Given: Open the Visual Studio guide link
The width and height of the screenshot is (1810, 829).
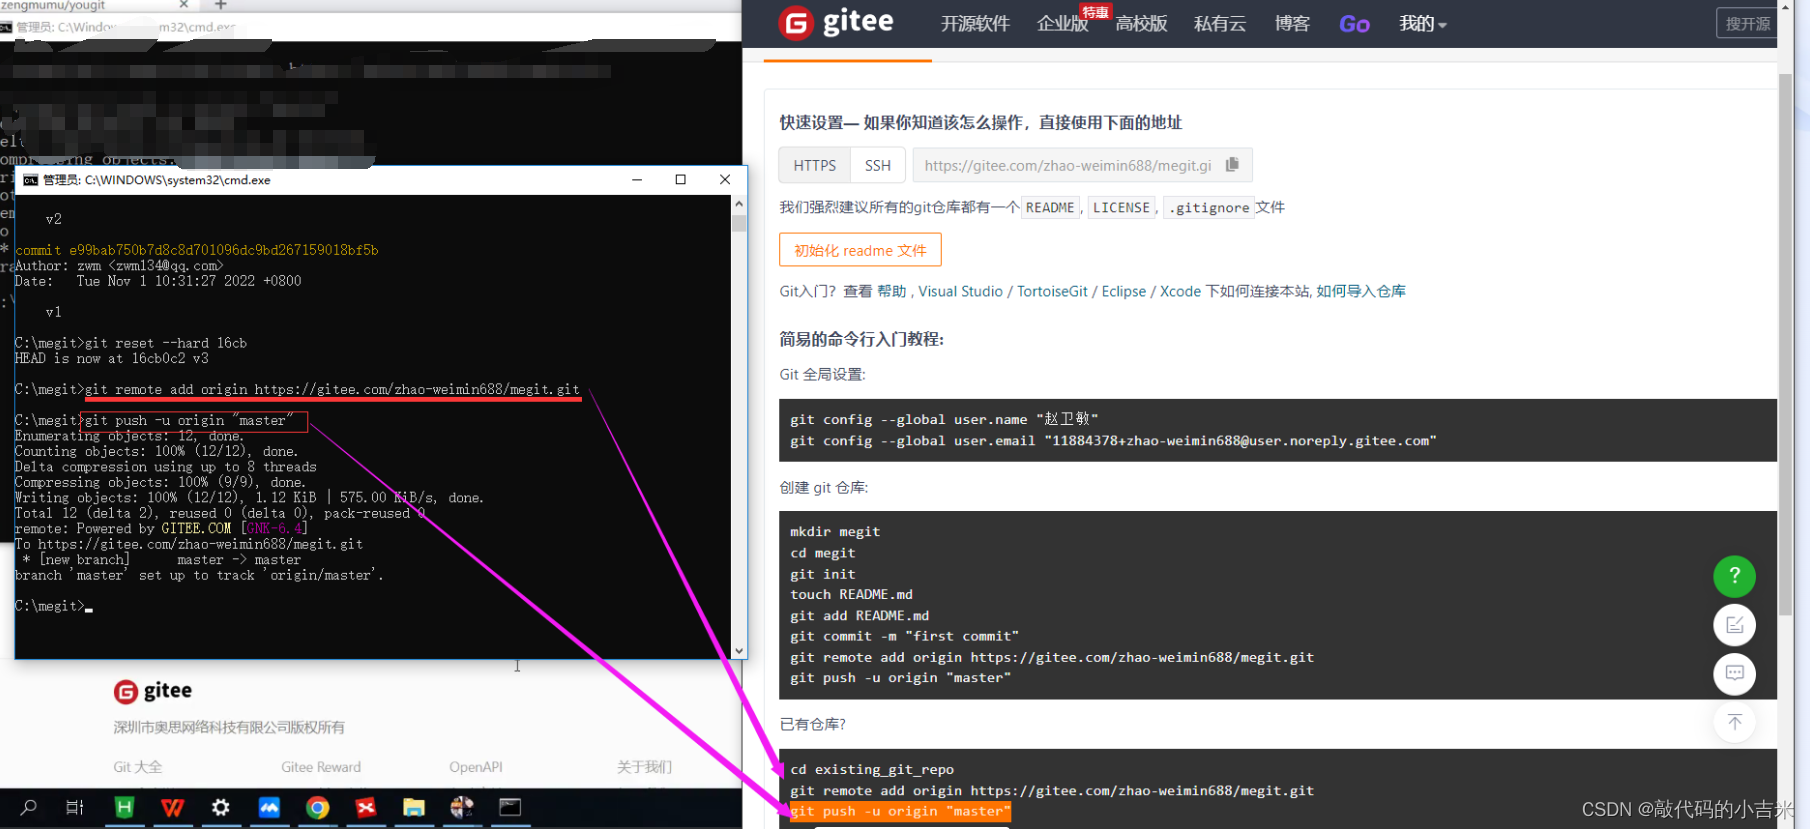Looking at the screenshot, I should point(960,291).
